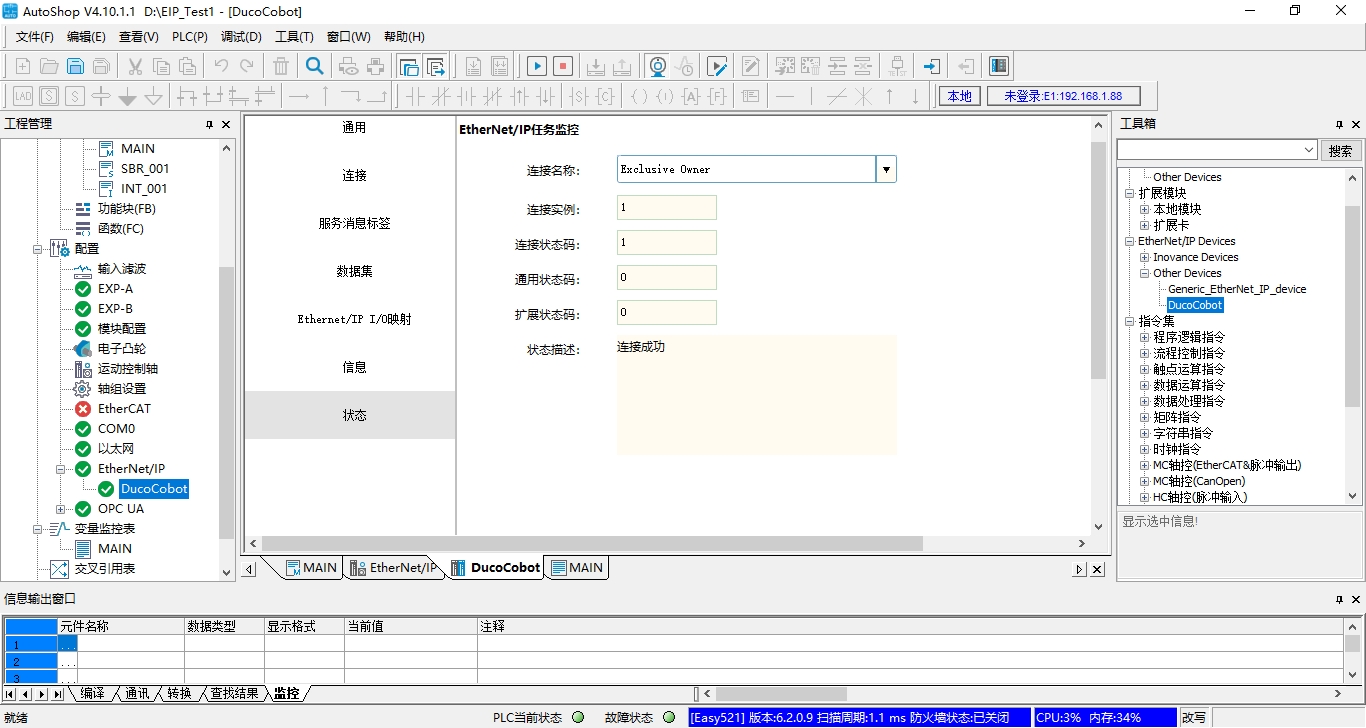Collapse the 配置 tree node
1366x728 pixels.
(x=39, y=248)
